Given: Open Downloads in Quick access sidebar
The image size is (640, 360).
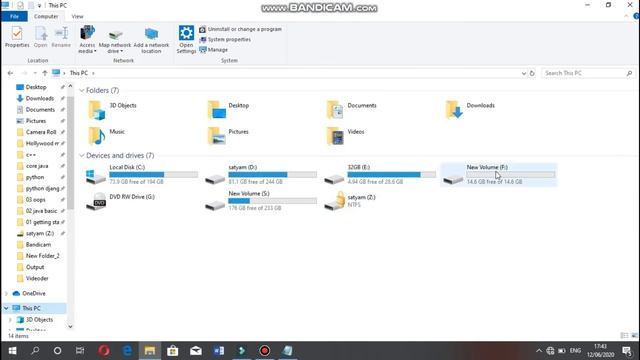Looking at the screenshot, I should click(40, 98).
